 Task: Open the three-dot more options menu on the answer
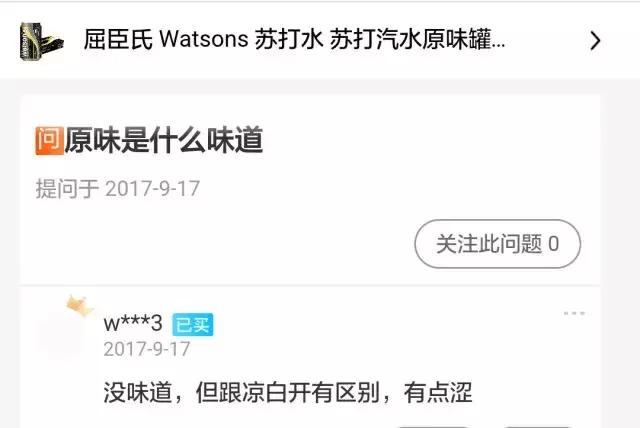coord(574,313)
